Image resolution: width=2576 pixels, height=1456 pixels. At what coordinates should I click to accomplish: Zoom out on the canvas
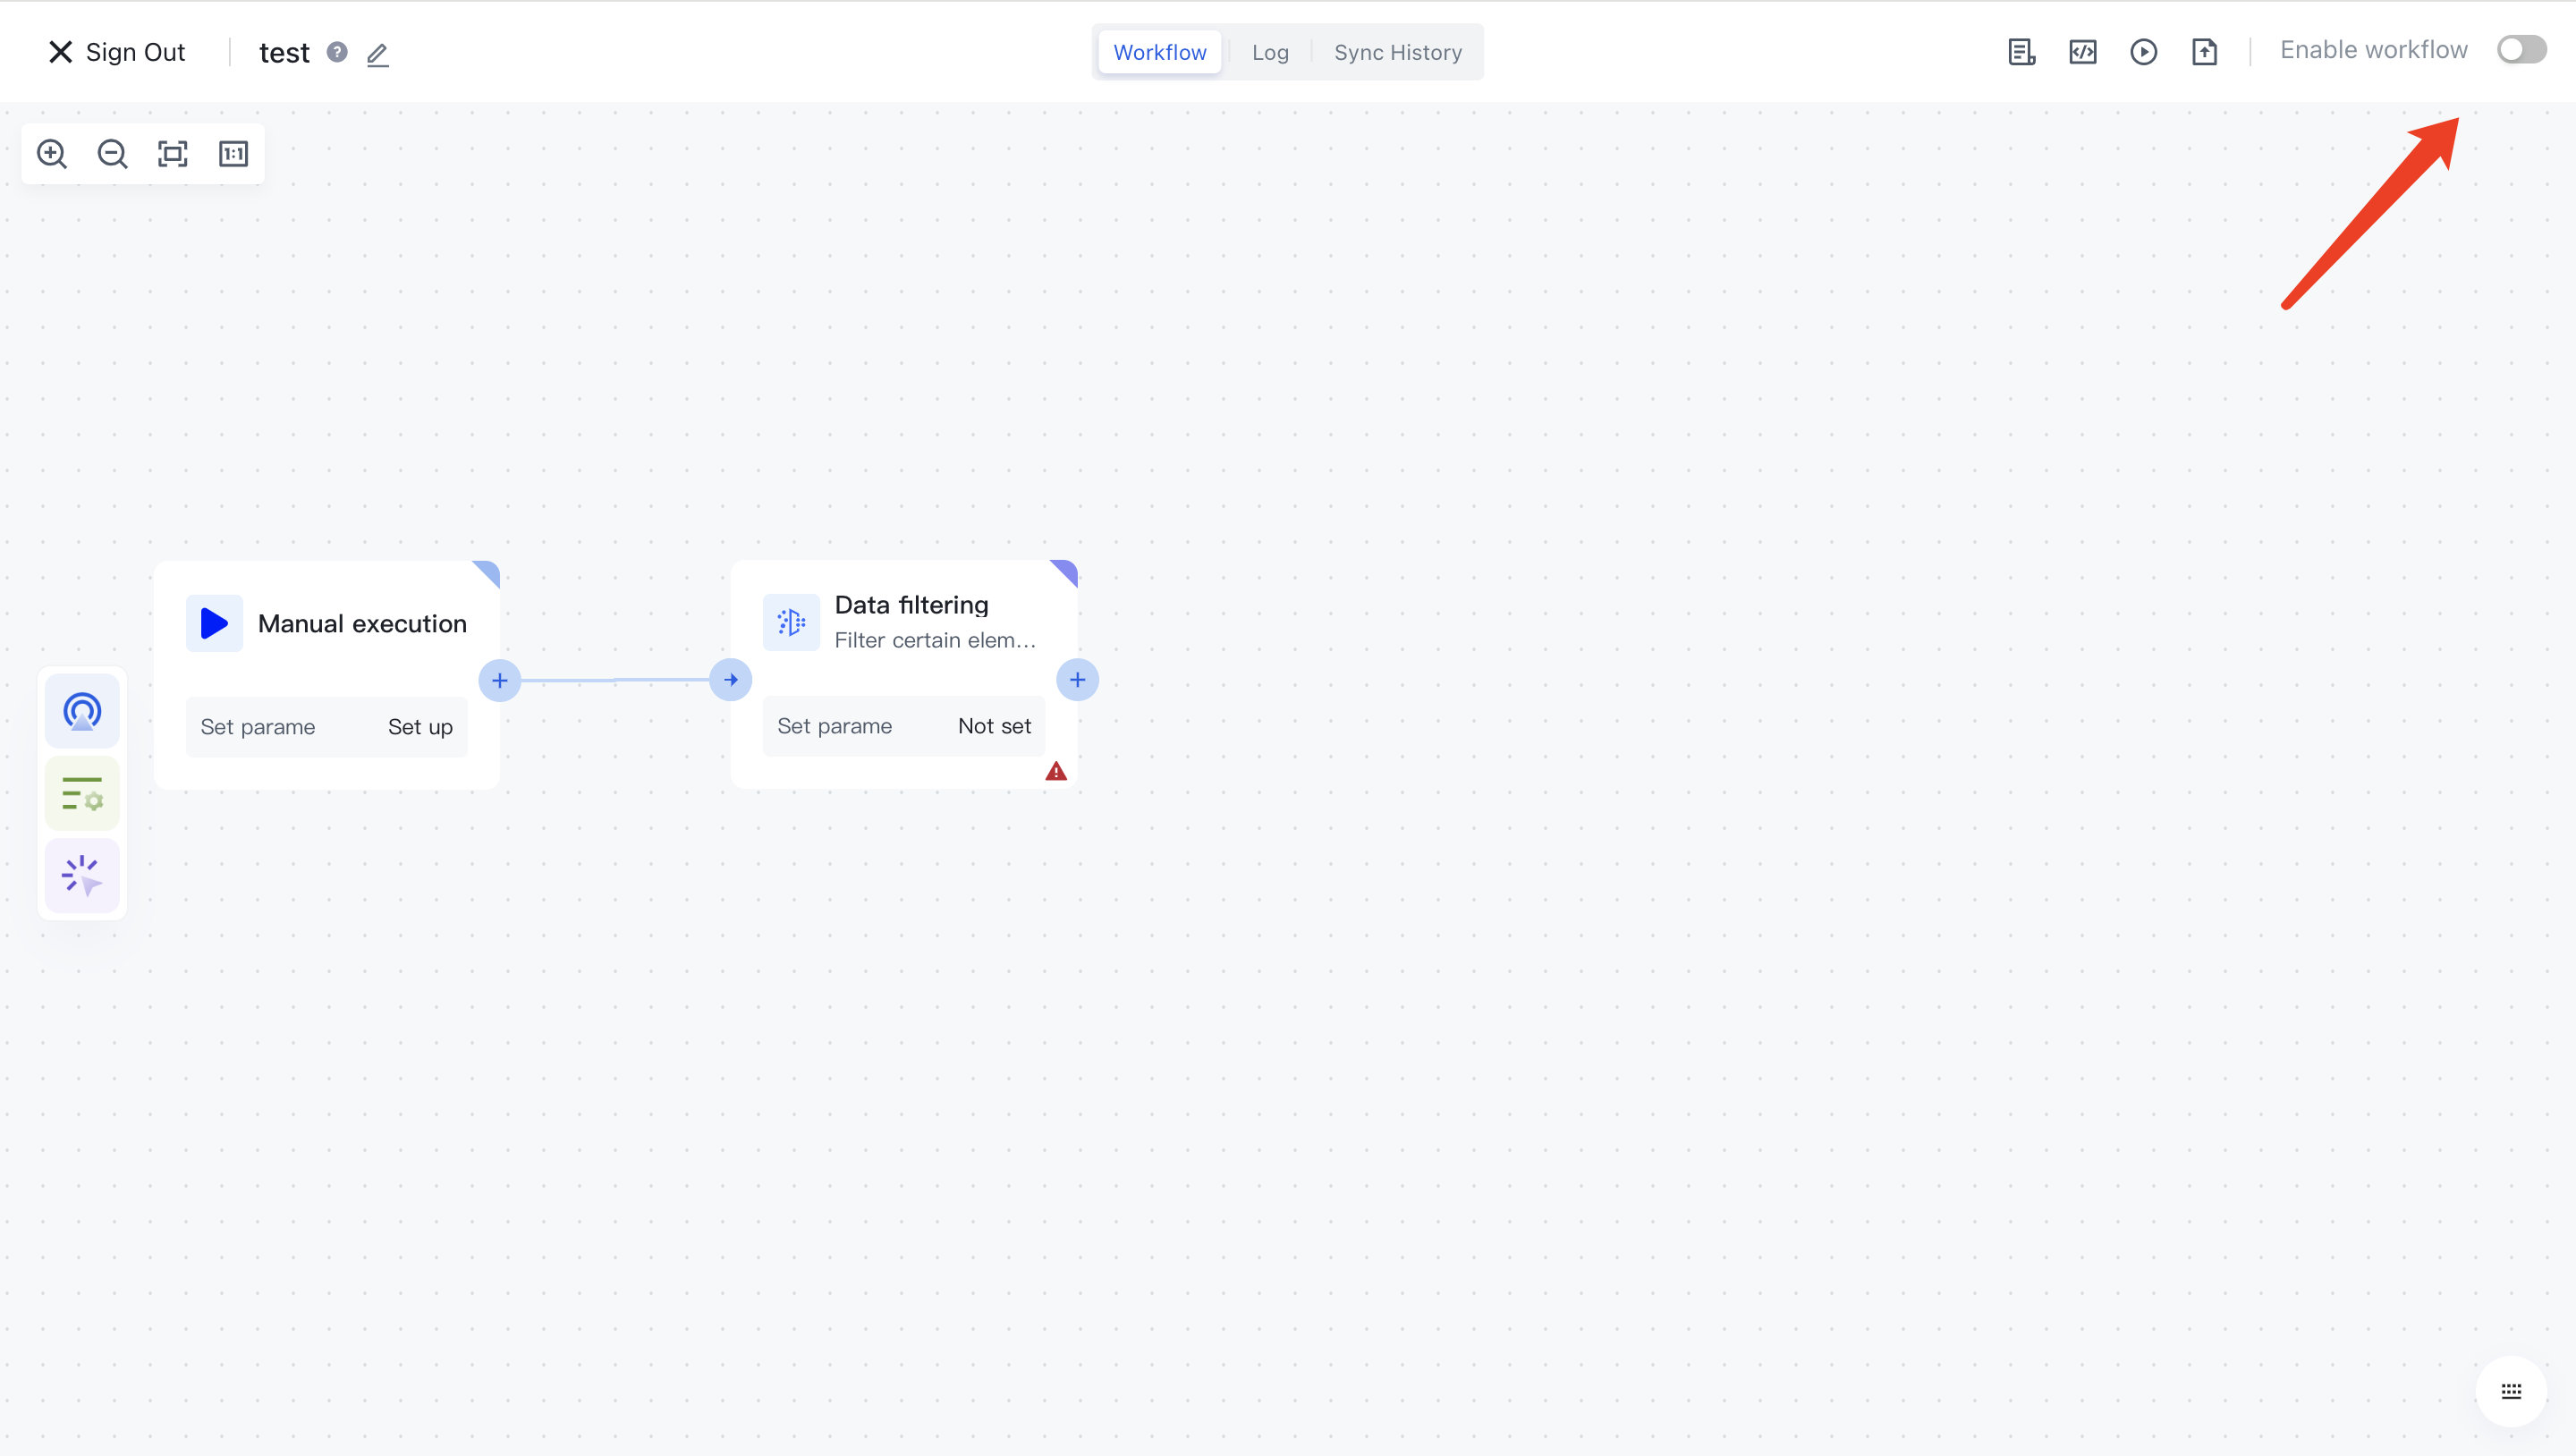[x=112, y=153]
